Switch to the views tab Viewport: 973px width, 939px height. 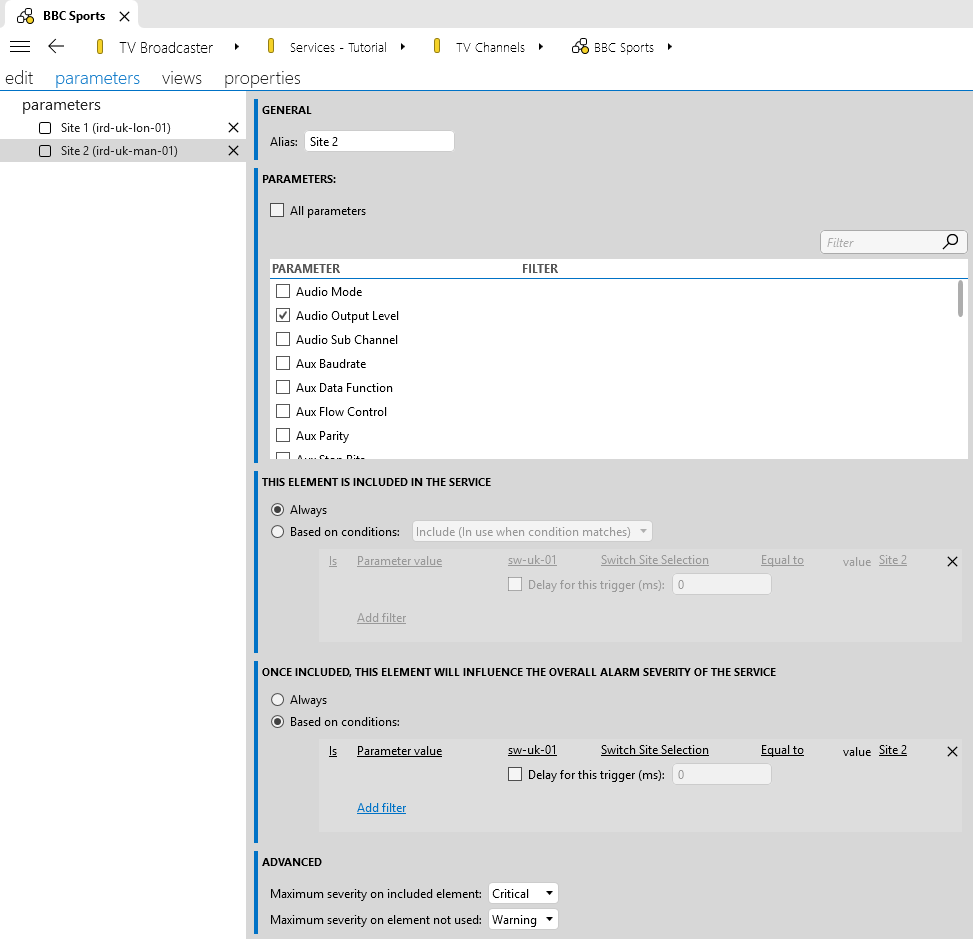[182, 78]
